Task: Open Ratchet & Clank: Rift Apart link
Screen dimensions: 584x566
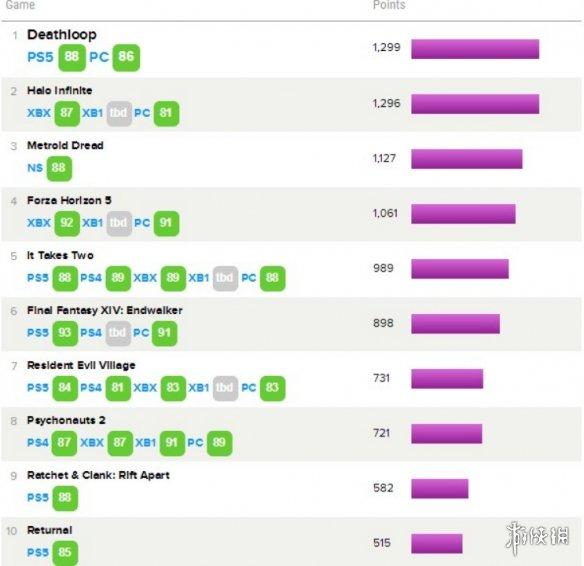Action: click(98, 476)
